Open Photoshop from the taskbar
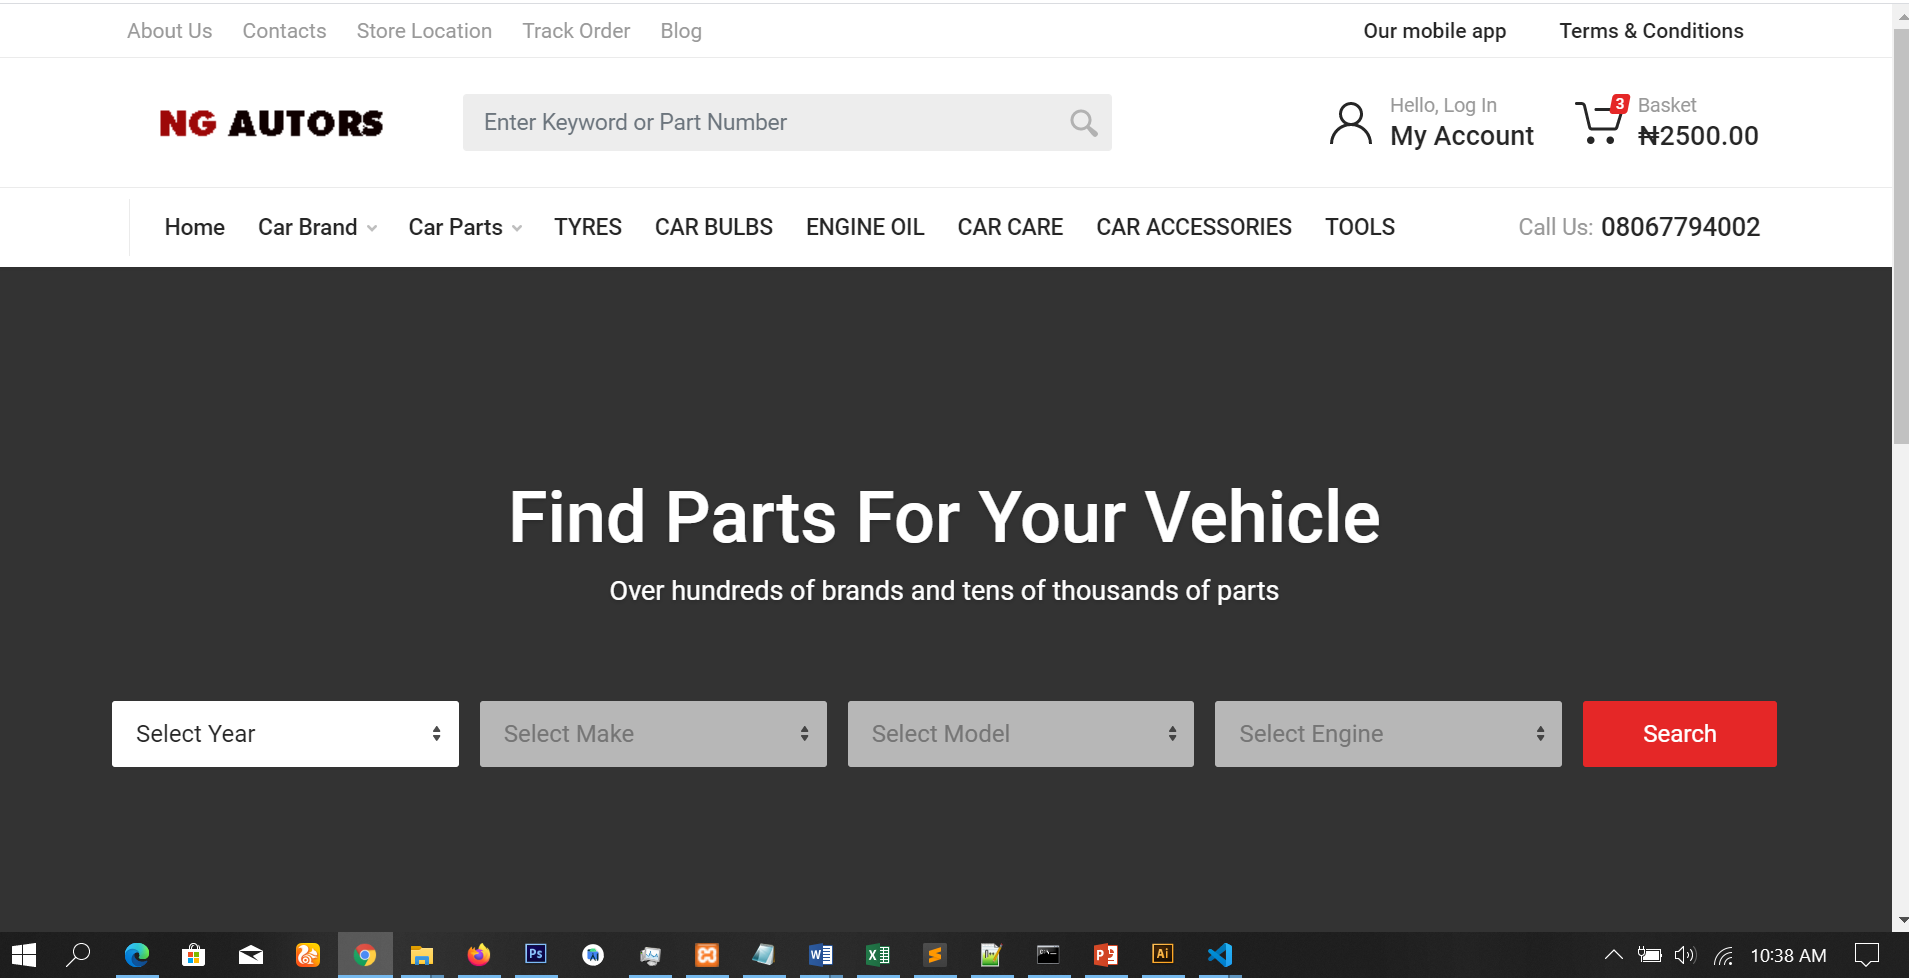The width and height of the screenshot is (1909, 978). coord(536,955)
